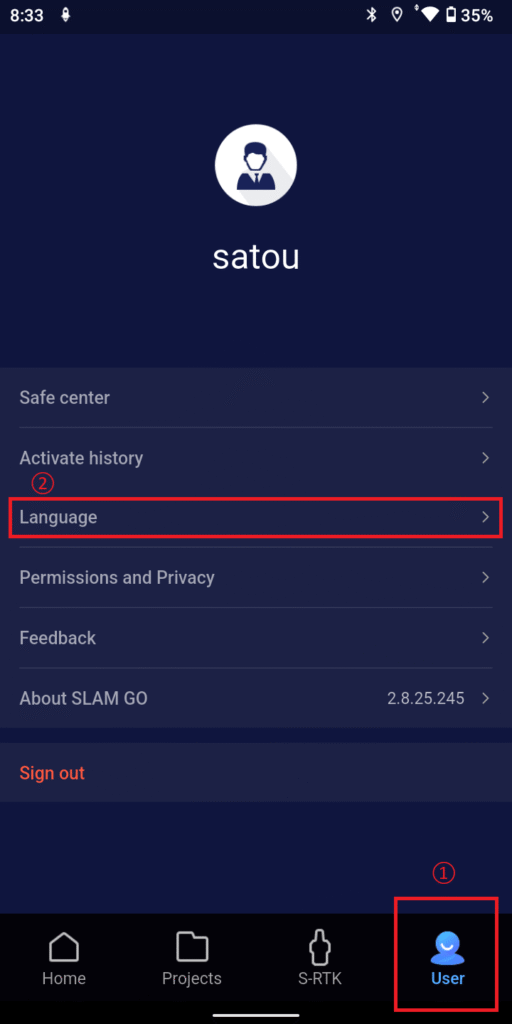Screen dimensions: 512x1024
Task: Tap the profile avatar picture
Action: pos(256,165)
